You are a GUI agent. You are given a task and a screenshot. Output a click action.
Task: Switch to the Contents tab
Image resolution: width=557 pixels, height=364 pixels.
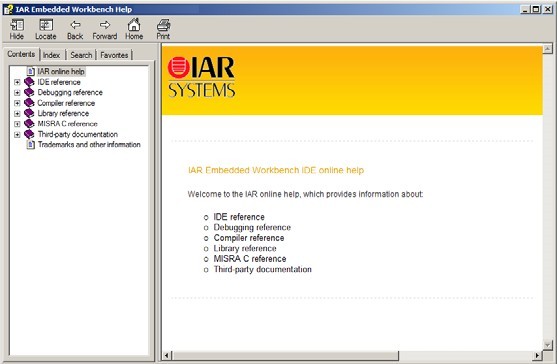(x=21, y=54)
